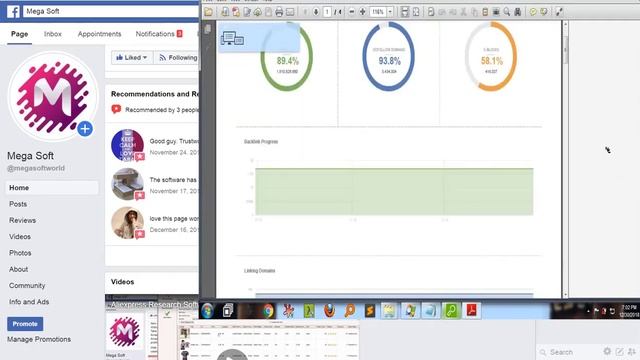The height and width of the screenshot is (360, 640).
Task: Click the Manage Promotions link
Action: pyautogui.click(x=39, y=339)
